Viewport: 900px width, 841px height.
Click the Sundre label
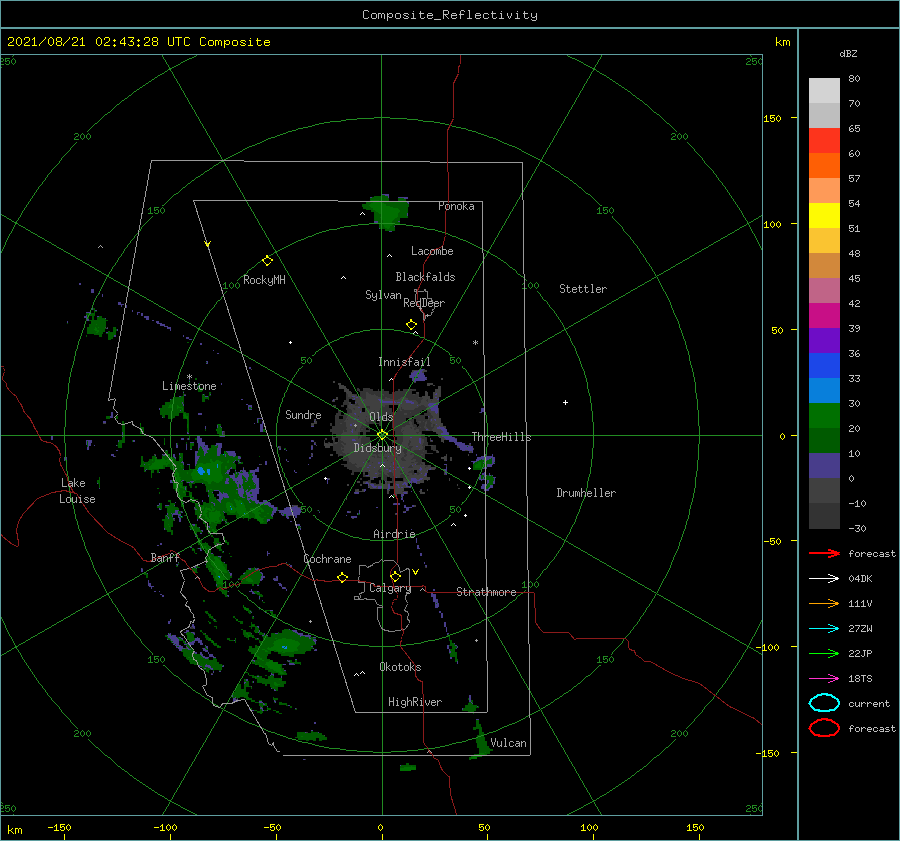pyautogui.click(x=303, y=414)
